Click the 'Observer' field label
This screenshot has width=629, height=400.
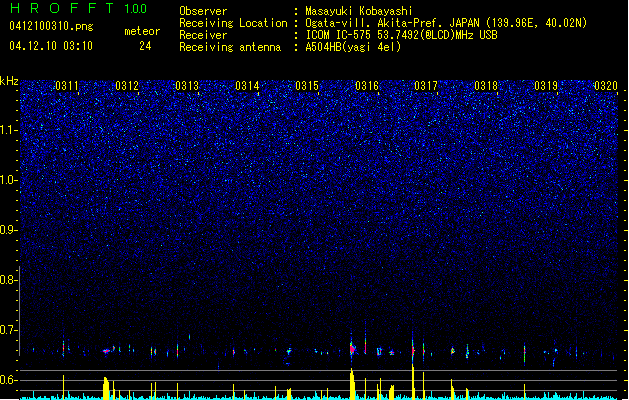tap(203, 11)
